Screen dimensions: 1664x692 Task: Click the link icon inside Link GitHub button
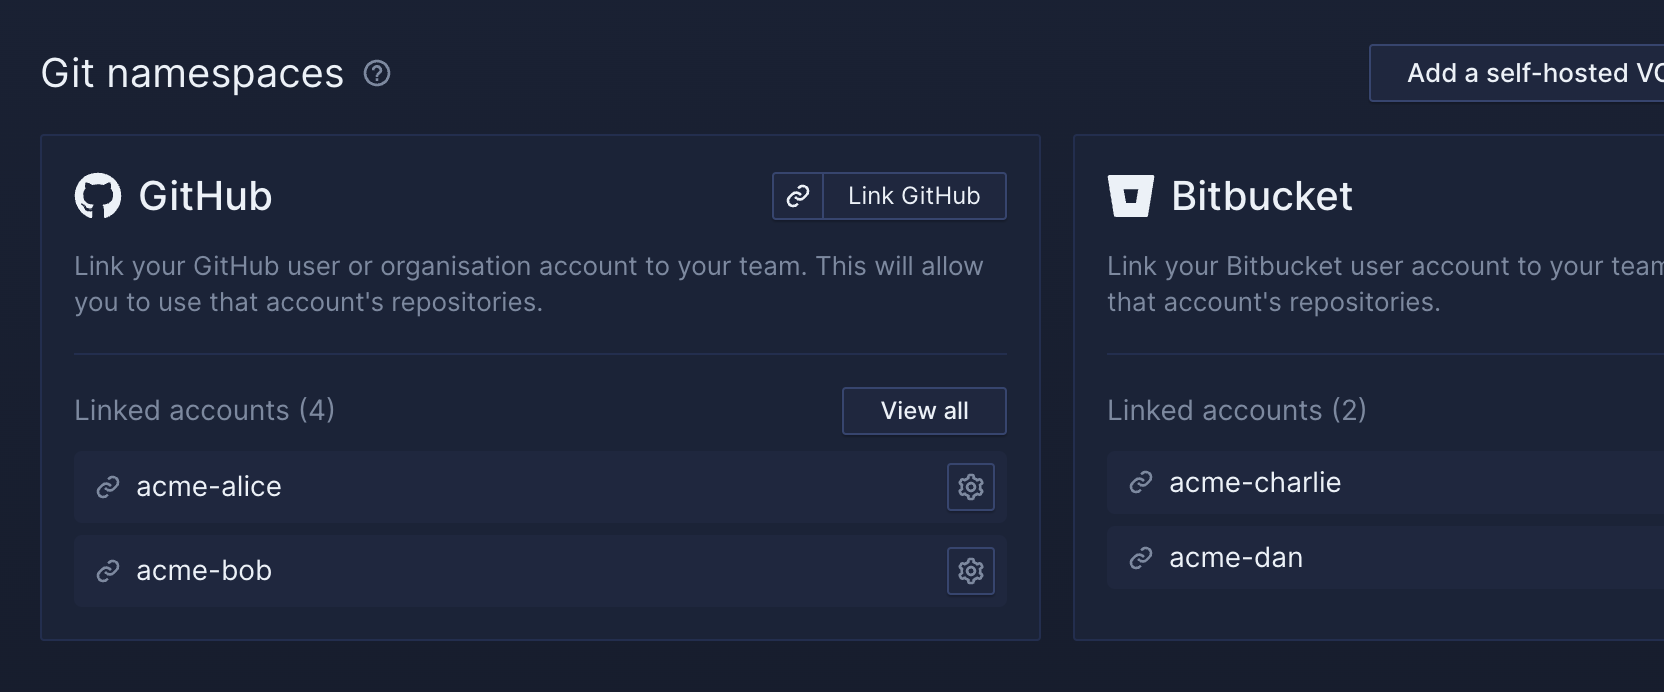(x=797, y=196)
